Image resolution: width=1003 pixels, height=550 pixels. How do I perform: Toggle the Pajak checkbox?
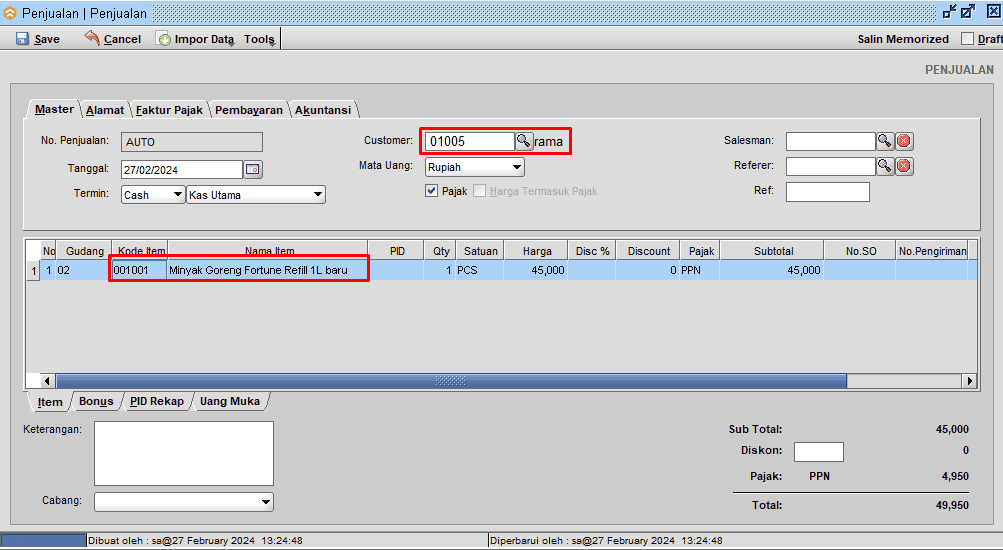(432, 191)
